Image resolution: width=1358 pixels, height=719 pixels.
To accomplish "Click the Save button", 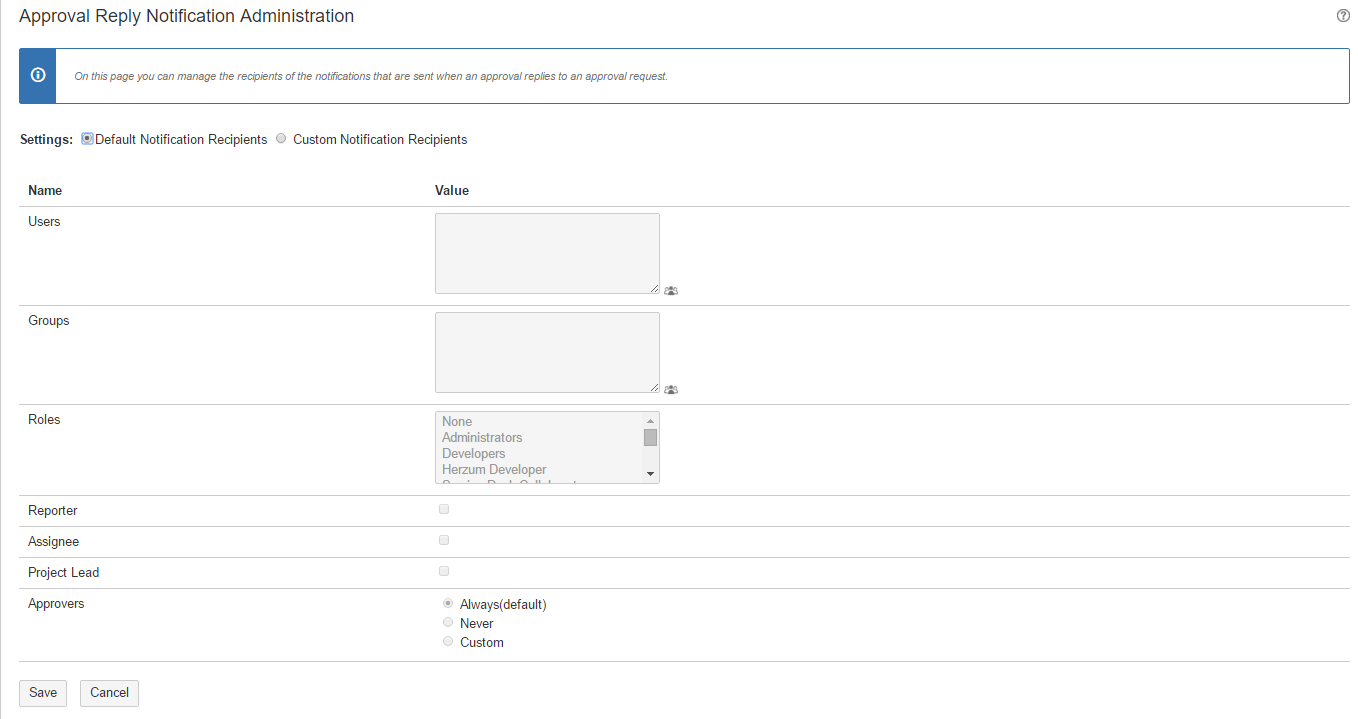I will click(x=43, y=693).
